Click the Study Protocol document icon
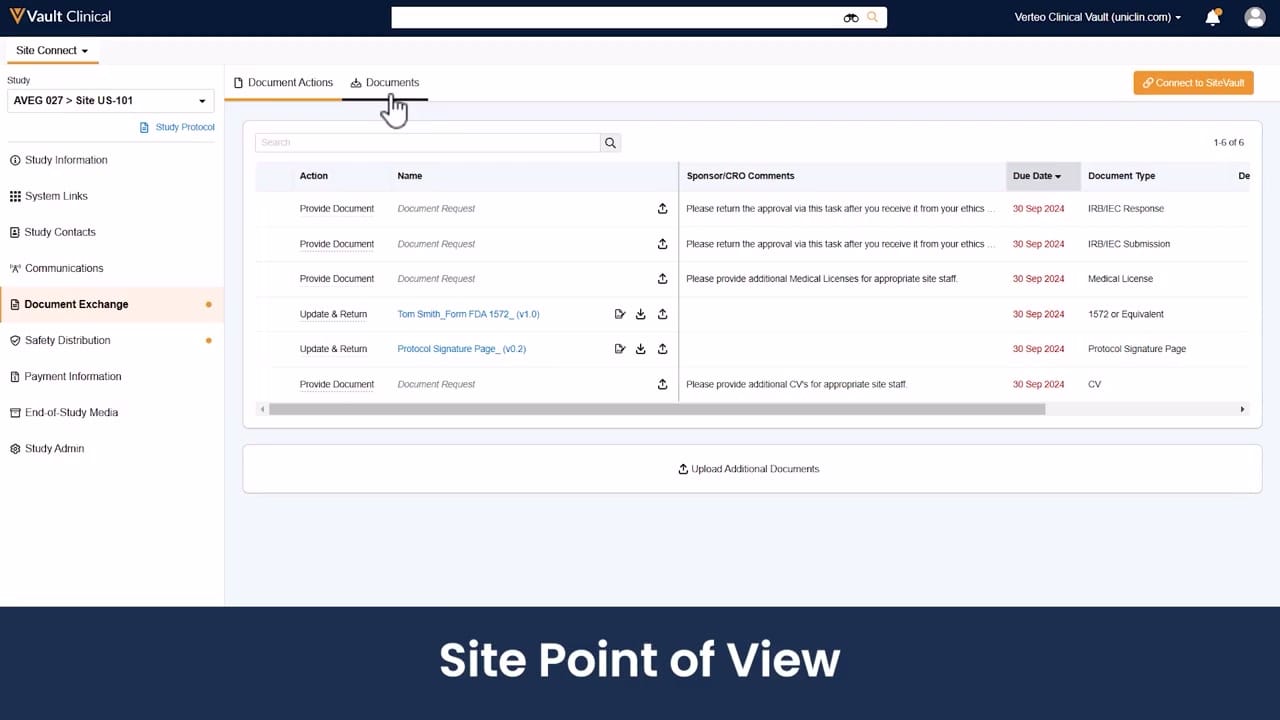 click(x=145, y=127)
